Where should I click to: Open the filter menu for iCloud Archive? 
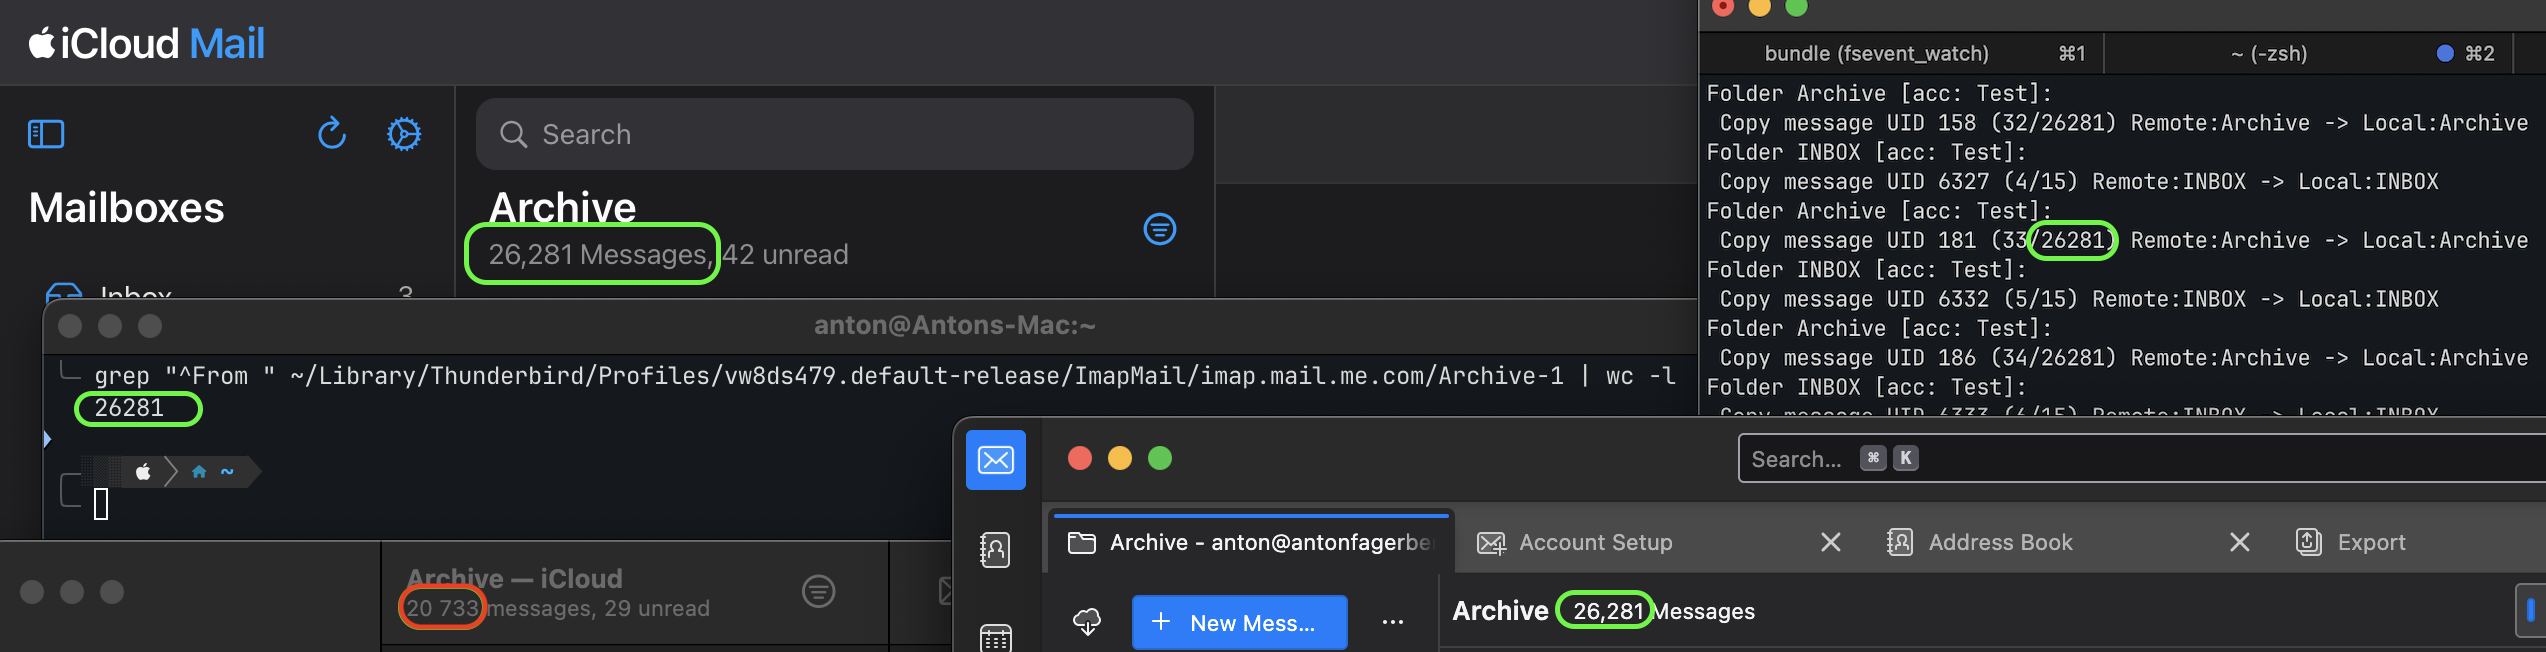click(x=1159, y=229)
